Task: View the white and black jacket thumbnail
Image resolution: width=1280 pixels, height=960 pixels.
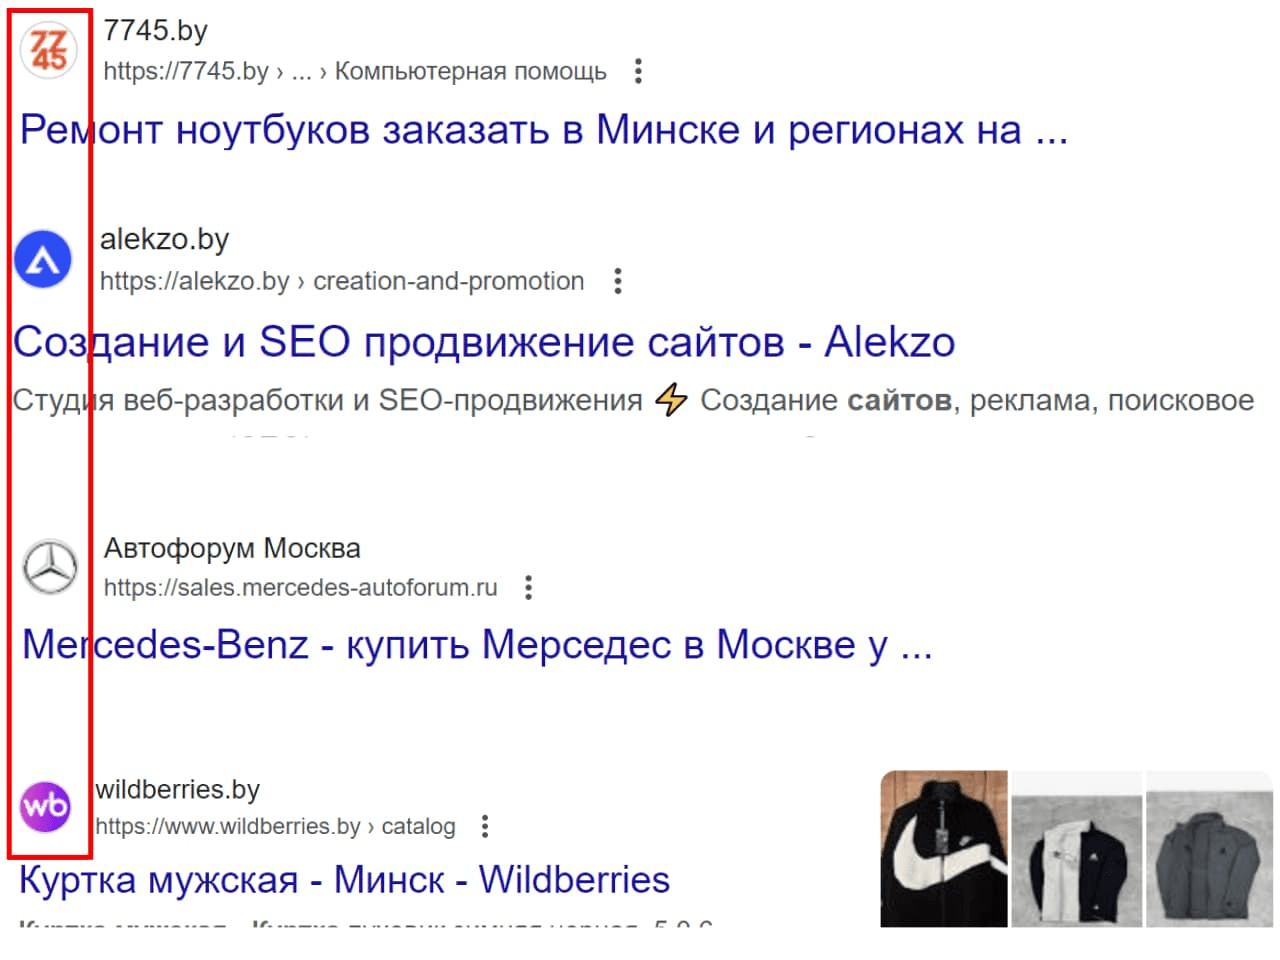Action: point(1076,848)
